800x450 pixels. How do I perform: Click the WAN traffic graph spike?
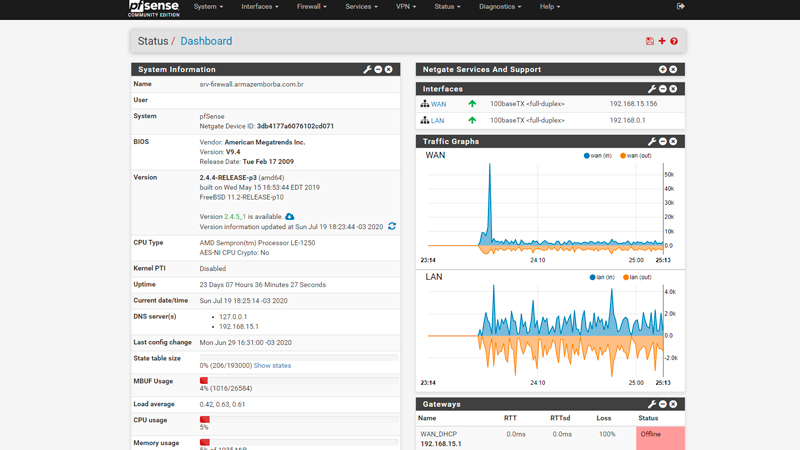coord(489,204)
